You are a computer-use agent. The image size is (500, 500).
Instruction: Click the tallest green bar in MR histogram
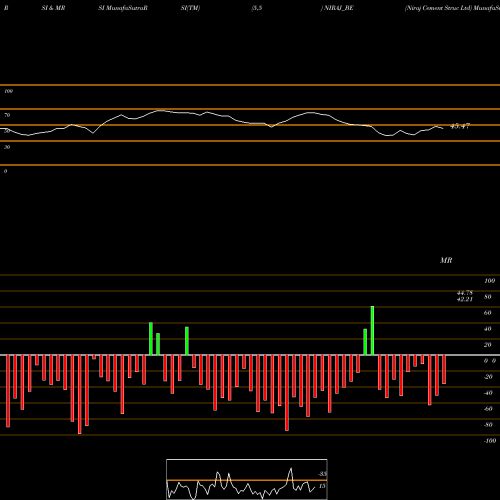[372, 330]
